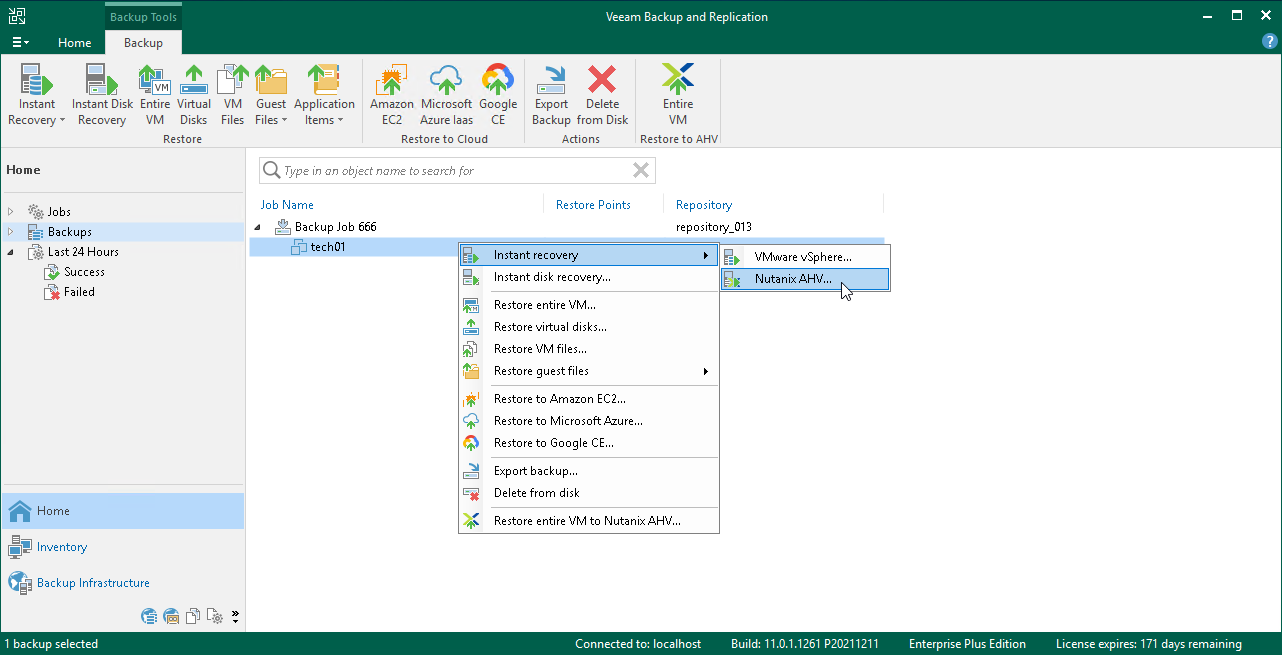Select Restore virtual disks... menu item
Image resolution: width=1282 pixels, height=655 pixels.
point(588,327)
